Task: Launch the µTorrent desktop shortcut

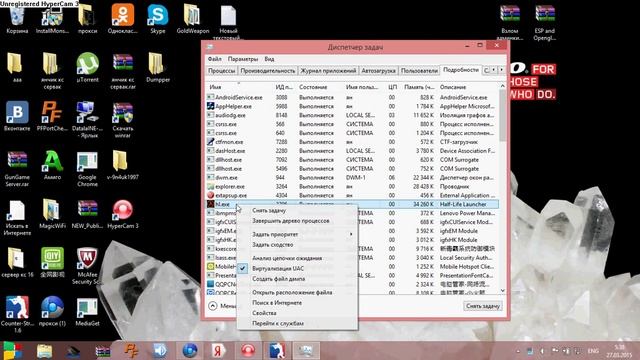Action: point(87,67)
